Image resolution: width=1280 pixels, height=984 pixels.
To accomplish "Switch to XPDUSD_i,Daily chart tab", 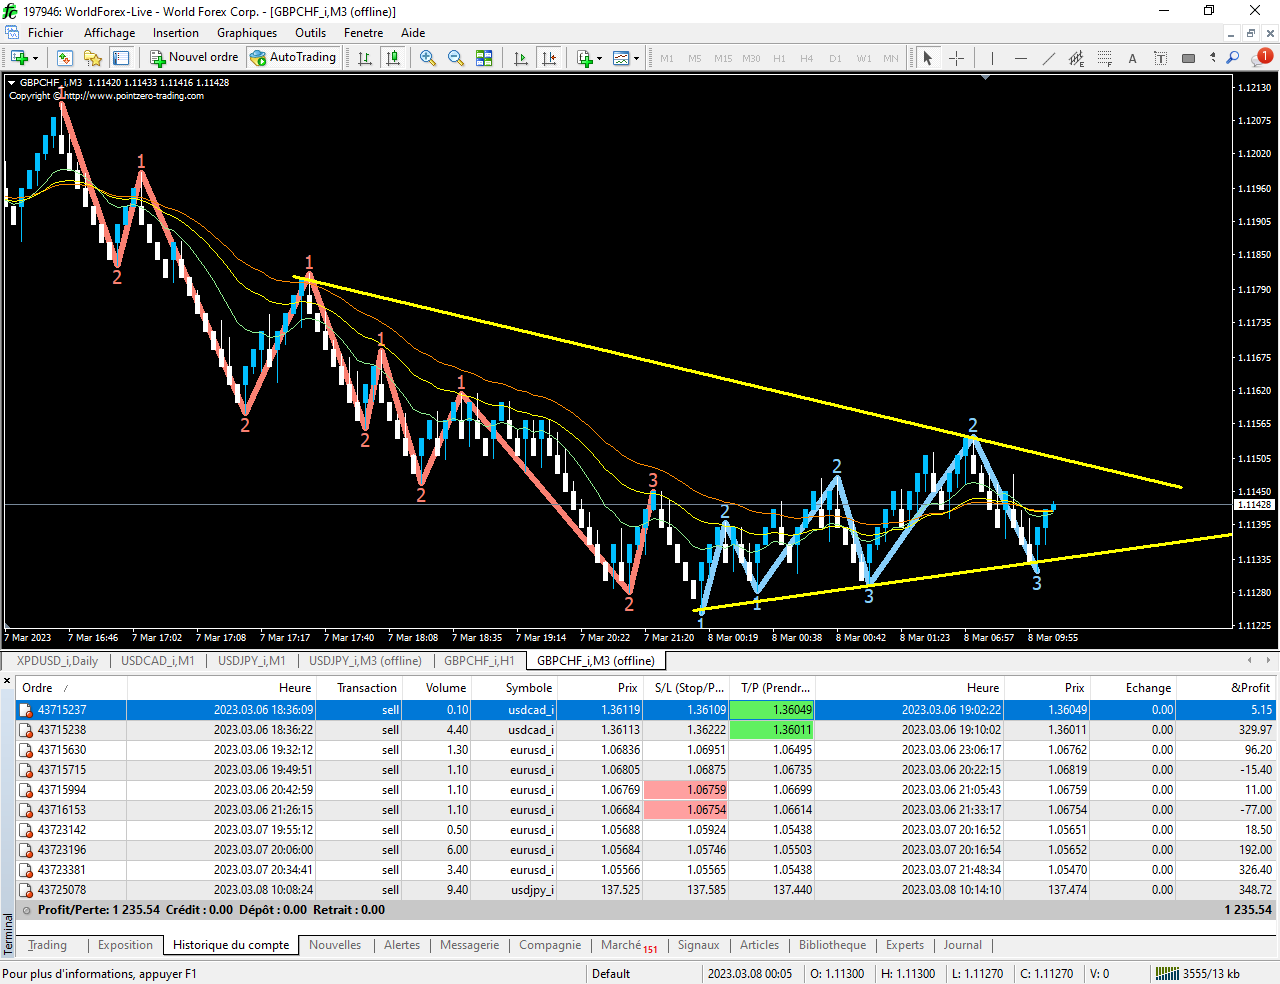I will point(57,661).
